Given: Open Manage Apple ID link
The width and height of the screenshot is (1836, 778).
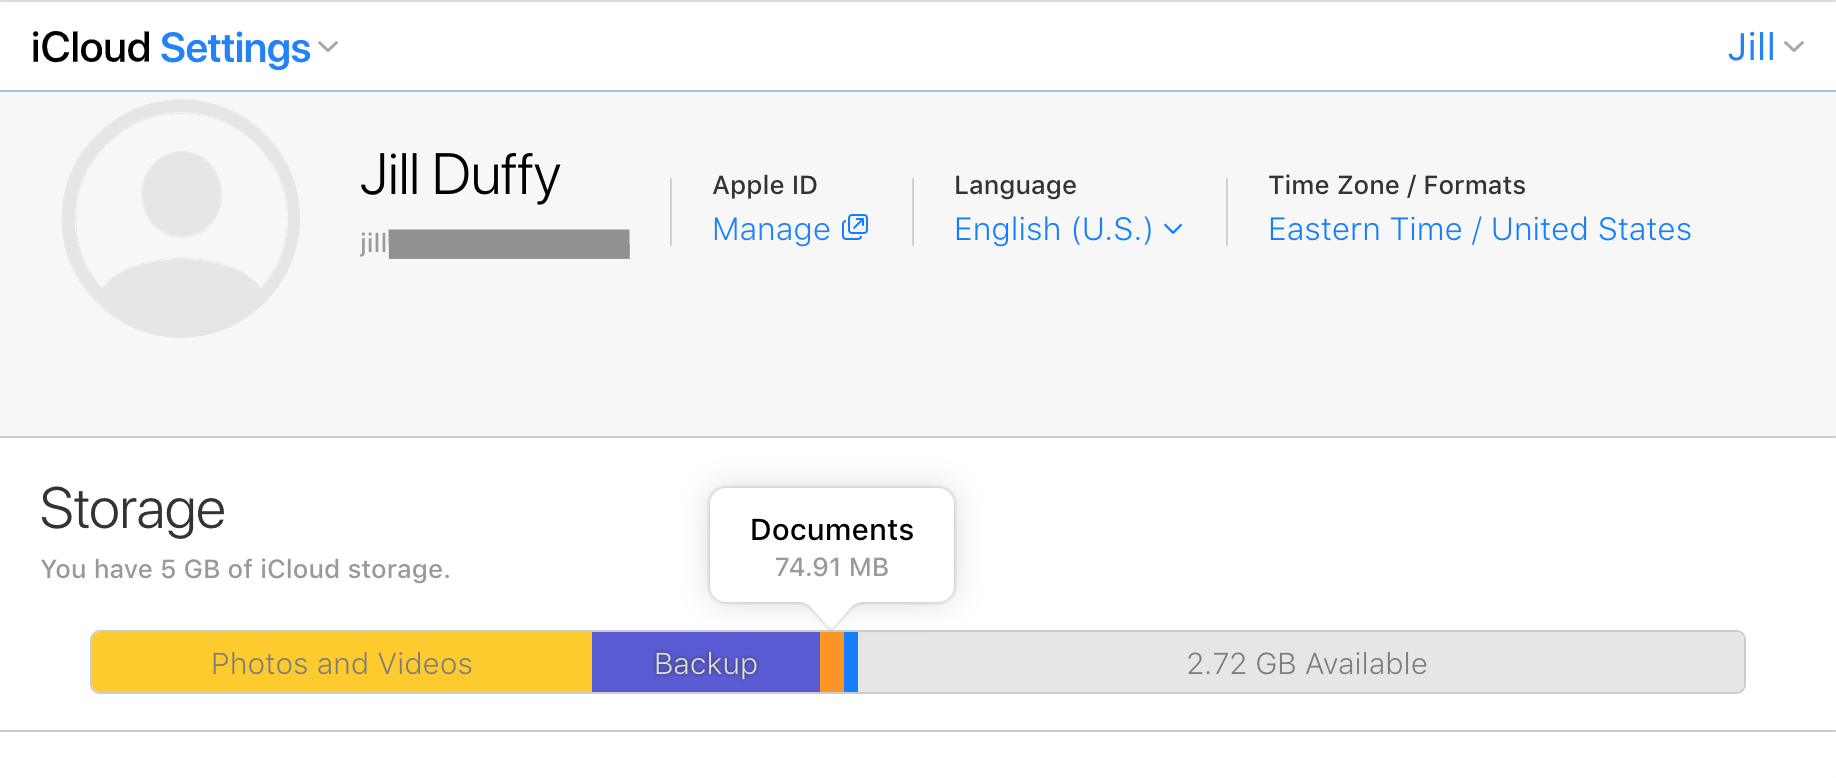Looking at the screenshot, I should (x=789, y=229).
